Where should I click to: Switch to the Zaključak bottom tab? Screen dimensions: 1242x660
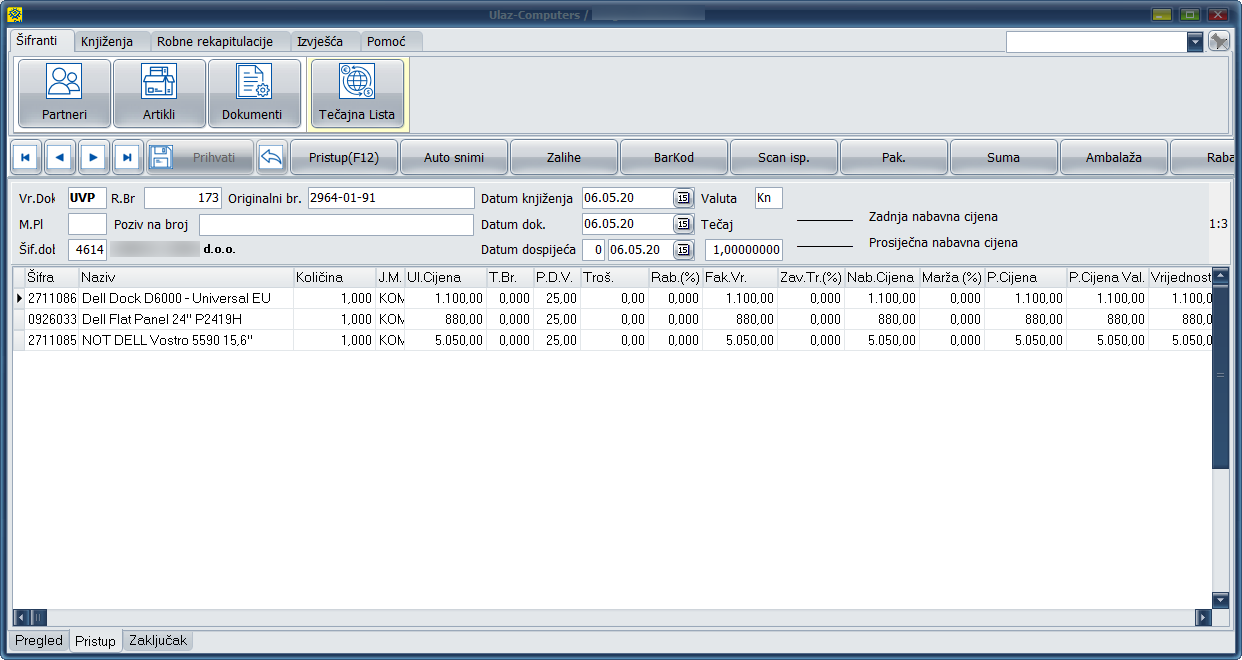157,641
